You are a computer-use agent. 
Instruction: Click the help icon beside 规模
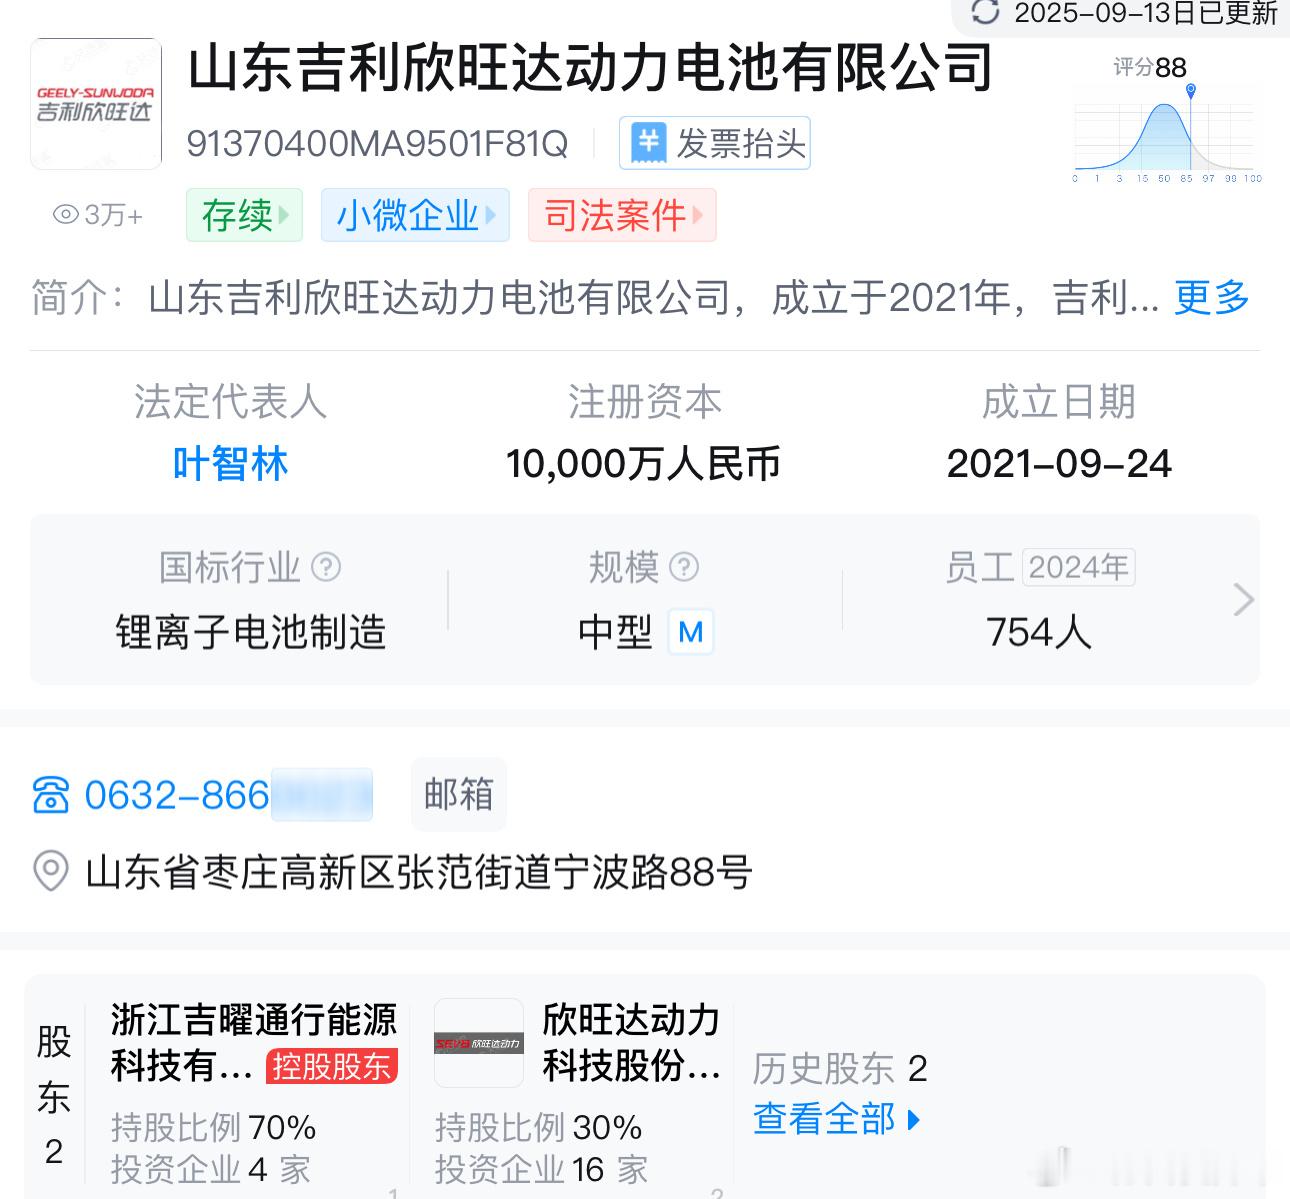click(683, 567)
